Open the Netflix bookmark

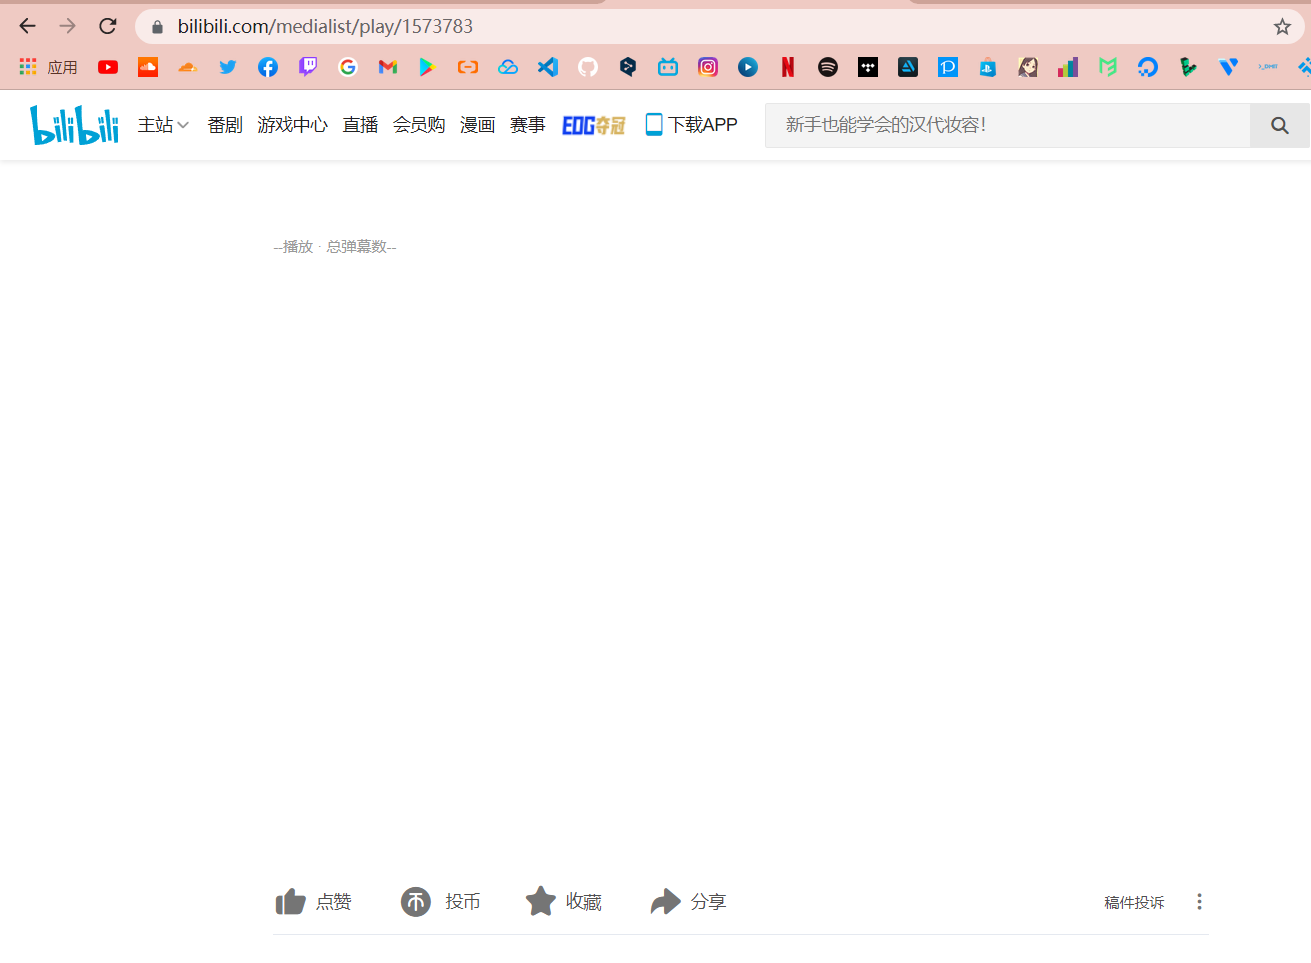pyautogui.click(x=788, y=67)
